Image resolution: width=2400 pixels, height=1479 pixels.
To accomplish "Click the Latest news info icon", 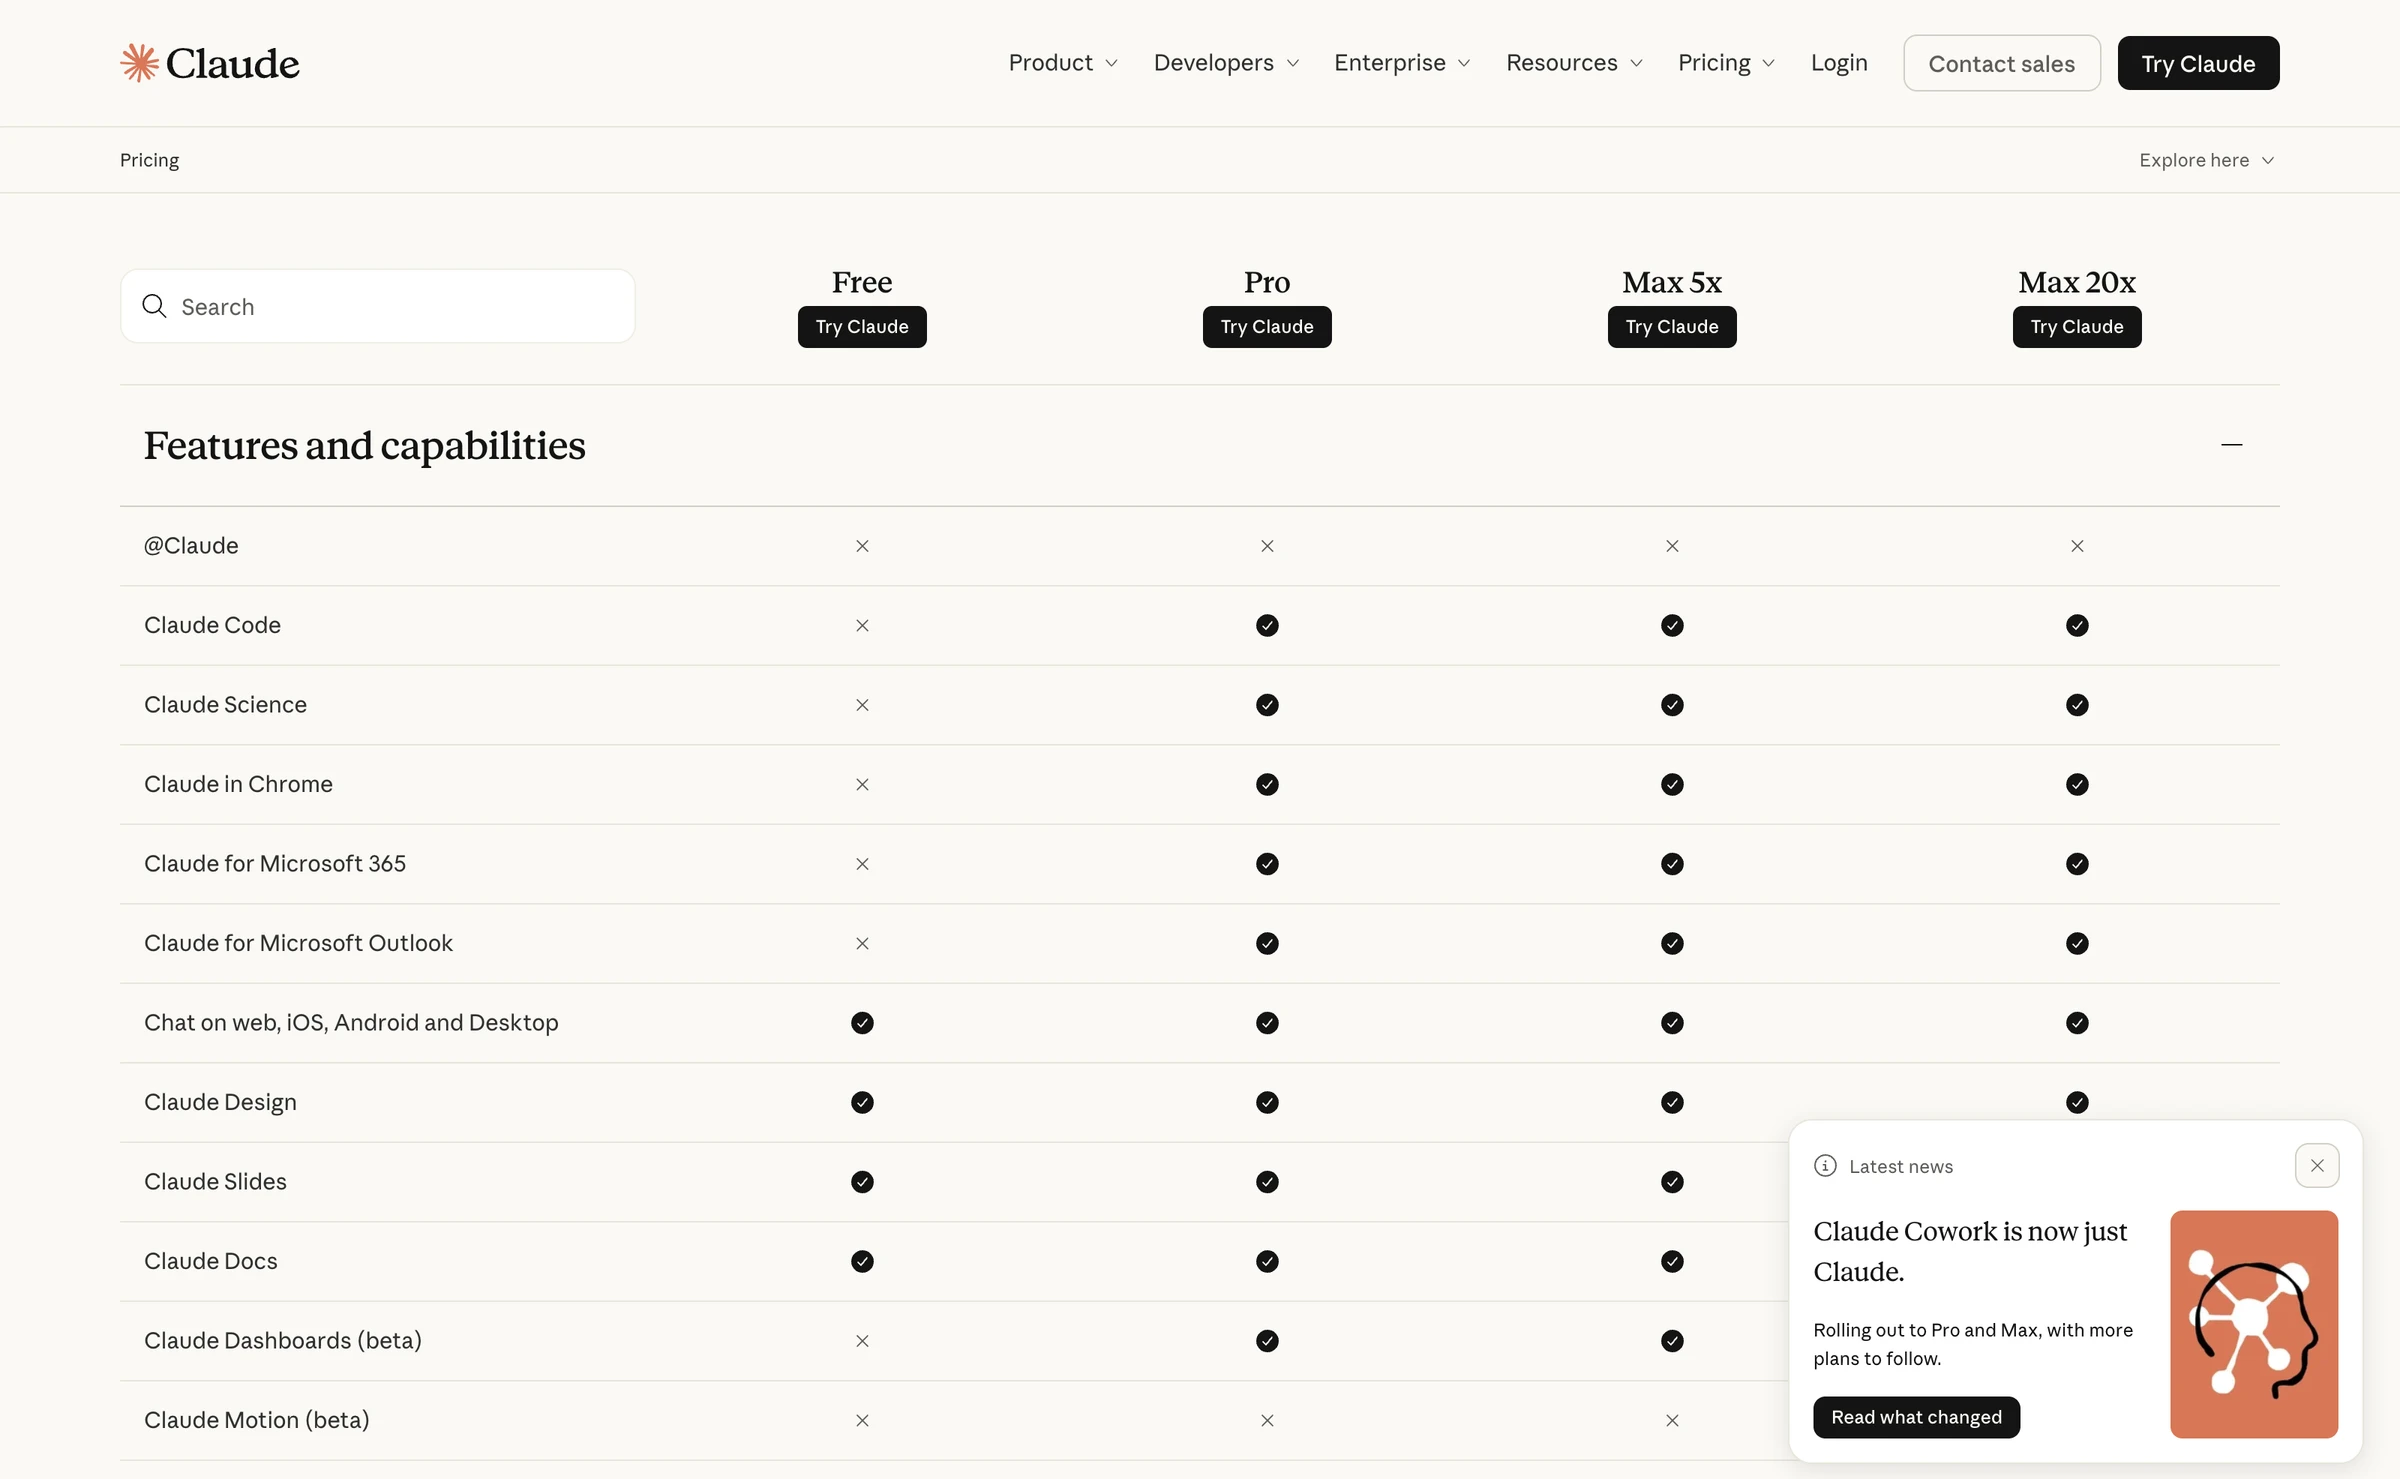I will point(1825,1166).
